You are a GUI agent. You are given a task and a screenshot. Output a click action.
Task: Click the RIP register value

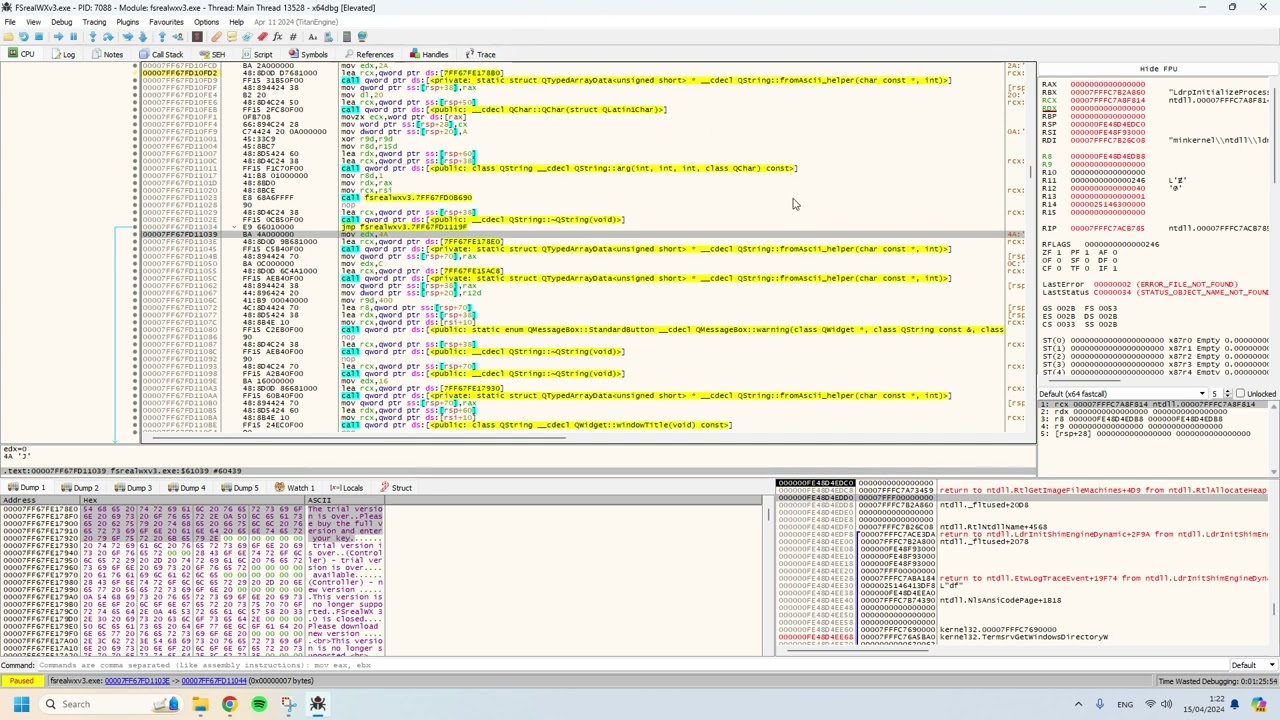pos(1107,228)
